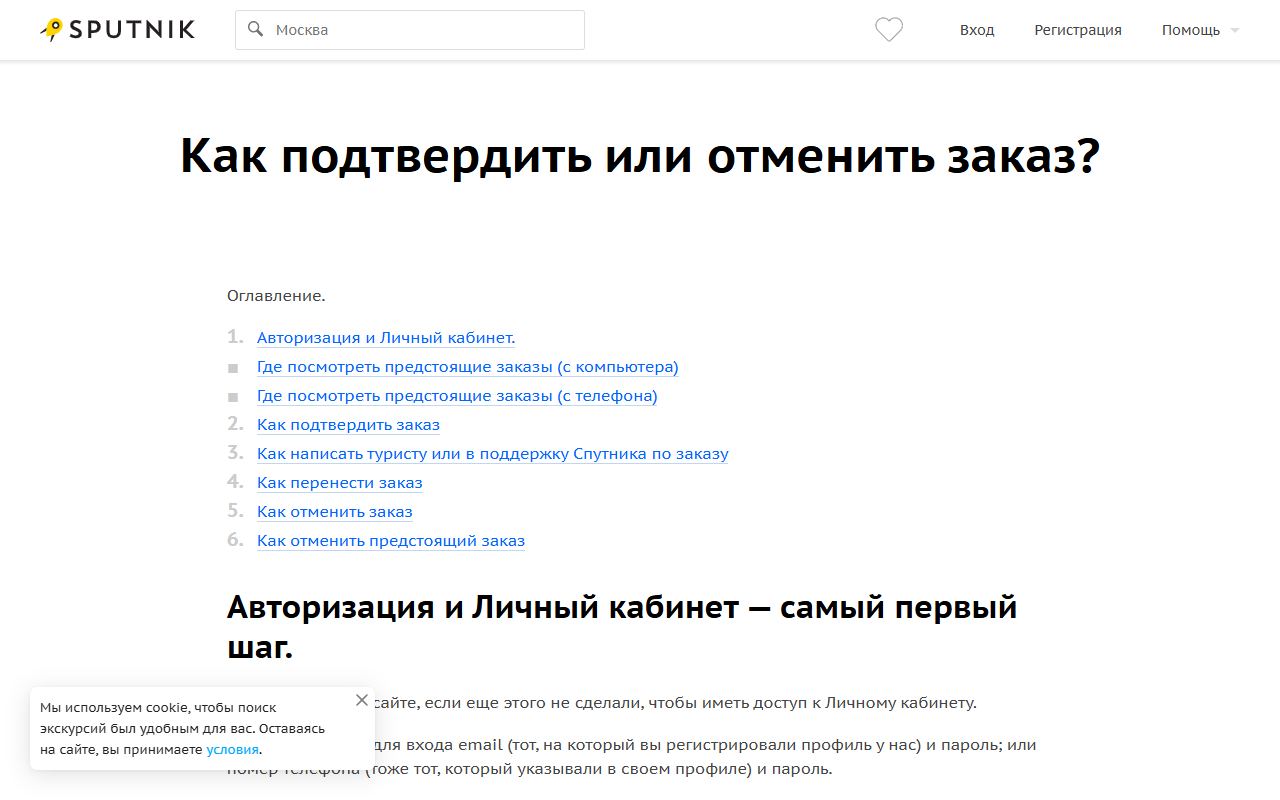
Task: Focus the Москва search field
Action: 410,30
